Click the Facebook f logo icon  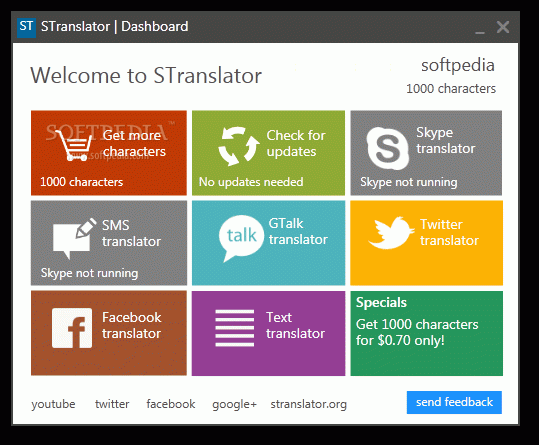(x=72, y=328)
